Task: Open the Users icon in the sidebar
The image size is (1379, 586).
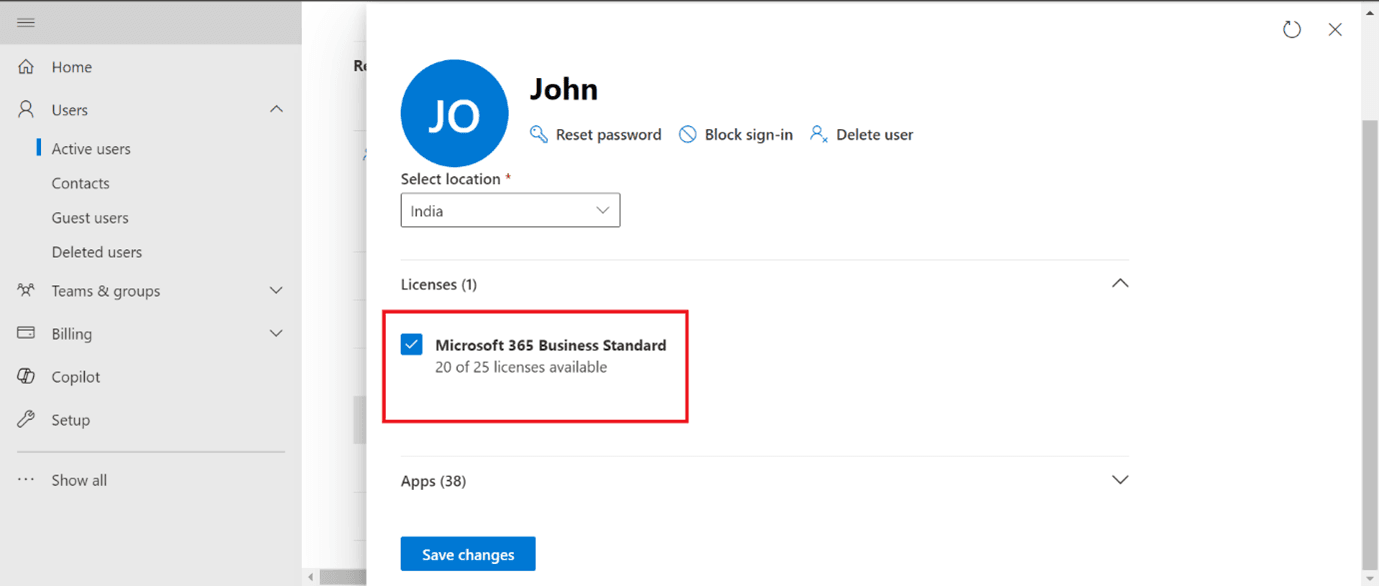Action: pyautogui.click(x=25, y=109)
